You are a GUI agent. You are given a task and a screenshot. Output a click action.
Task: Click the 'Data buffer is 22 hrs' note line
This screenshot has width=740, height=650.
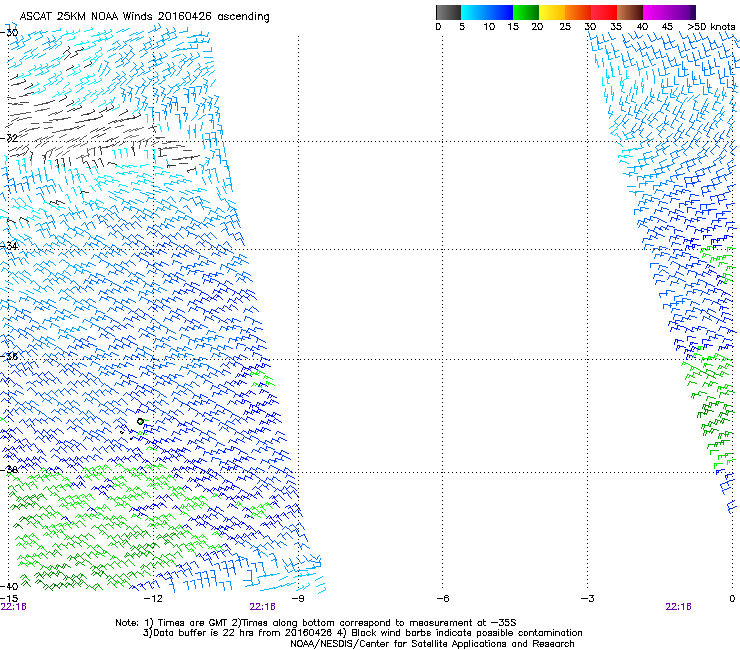coord(362,633)
